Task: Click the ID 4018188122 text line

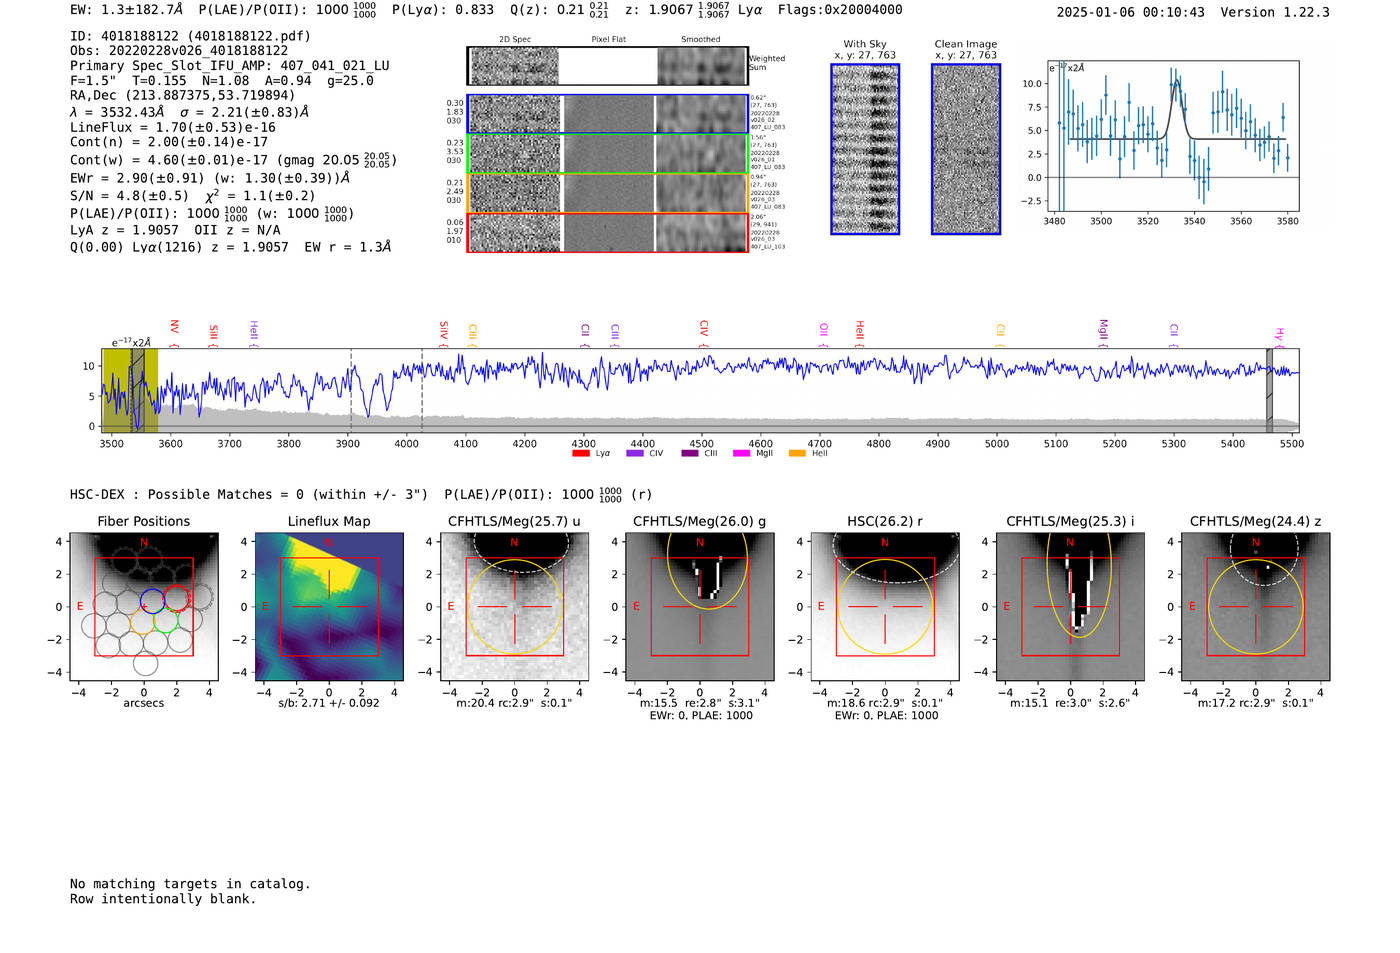Action: pyautogui.click(x=190, y=36)
